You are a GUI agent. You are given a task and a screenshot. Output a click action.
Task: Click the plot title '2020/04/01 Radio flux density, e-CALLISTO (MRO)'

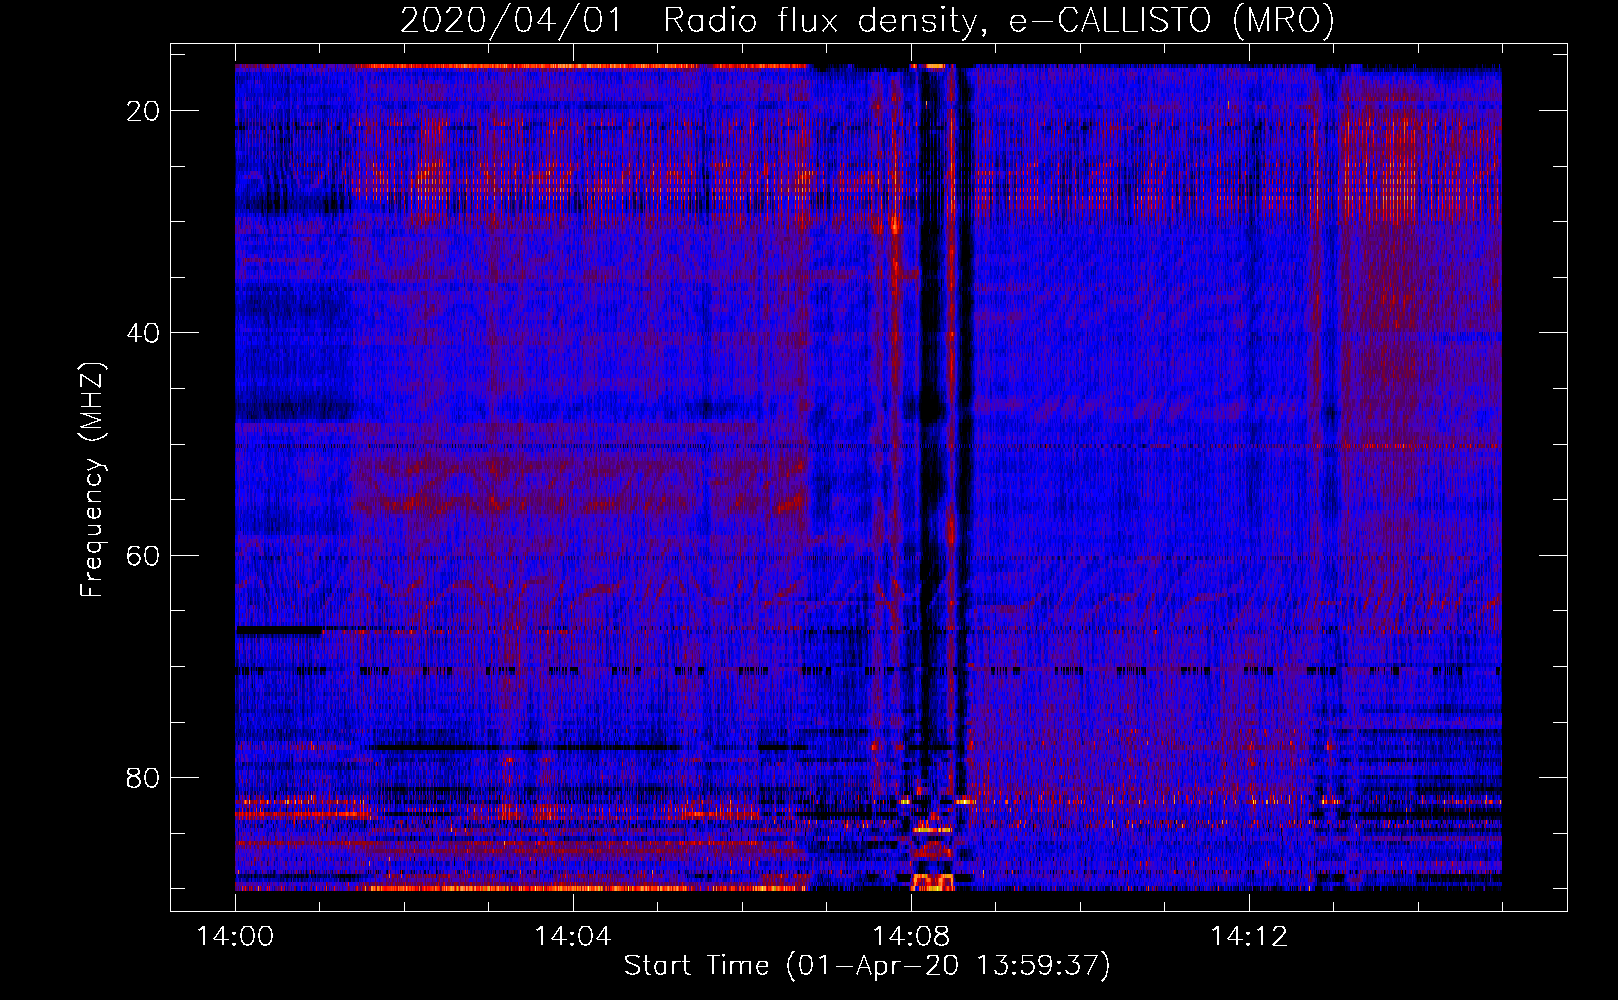coord(867,20)
